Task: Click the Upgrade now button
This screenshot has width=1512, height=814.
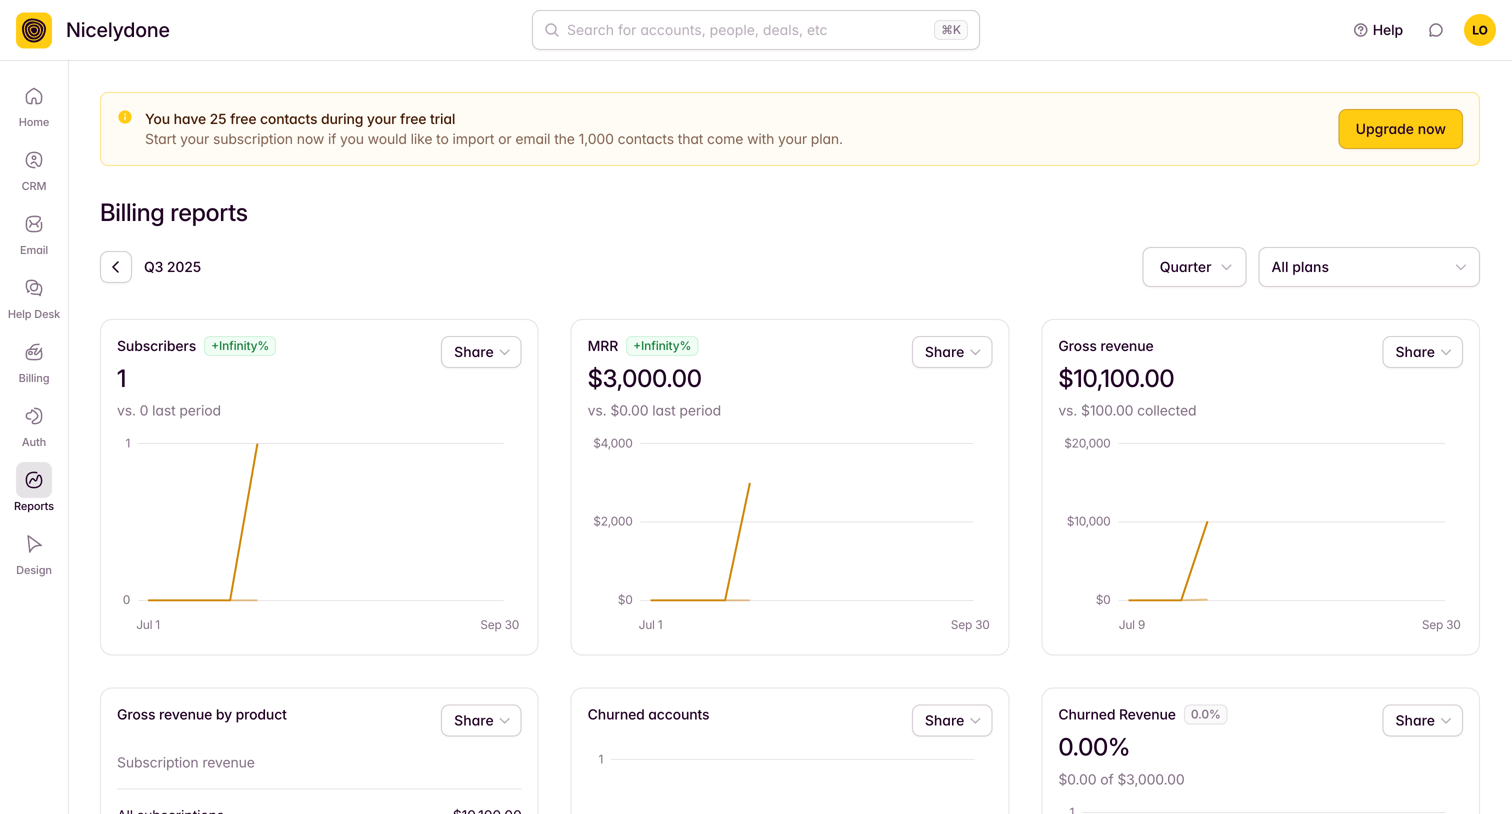Action: click(x=1400, y=129)
